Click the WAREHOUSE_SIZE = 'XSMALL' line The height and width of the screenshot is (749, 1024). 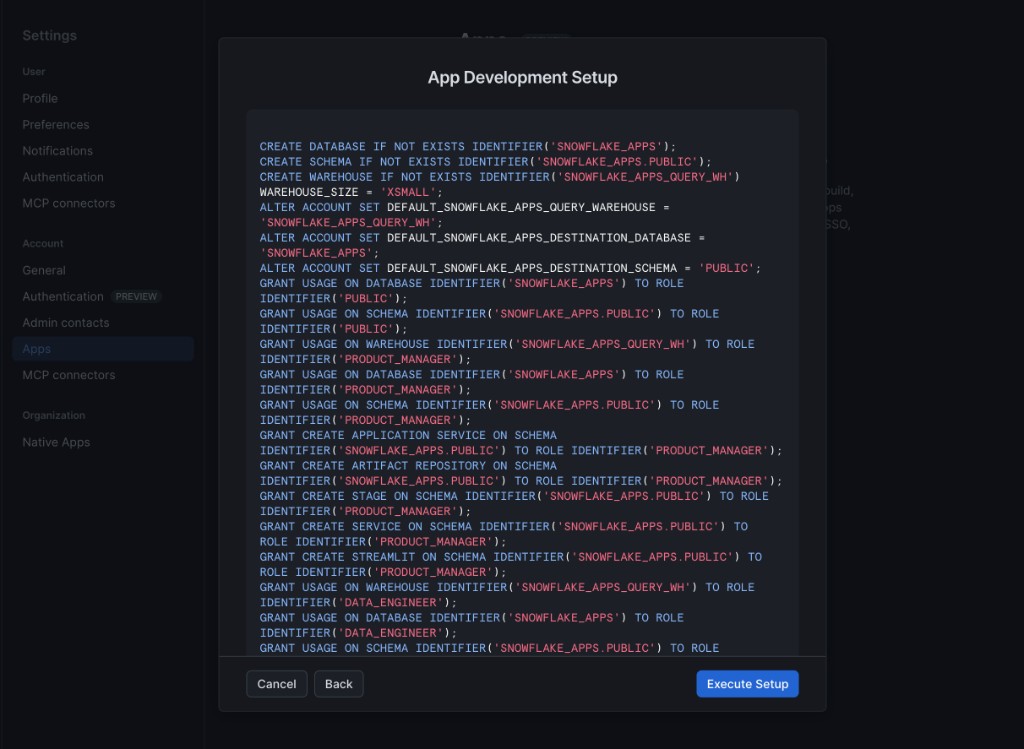351,192
